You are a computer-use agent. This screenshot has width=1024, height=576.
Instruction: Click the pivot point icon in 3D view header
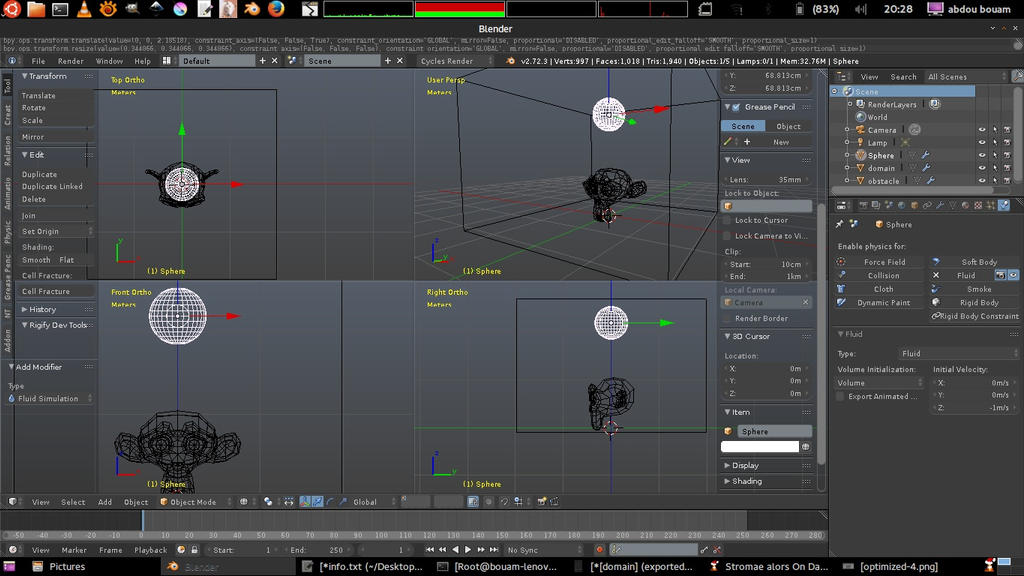[x=268, y=502]
